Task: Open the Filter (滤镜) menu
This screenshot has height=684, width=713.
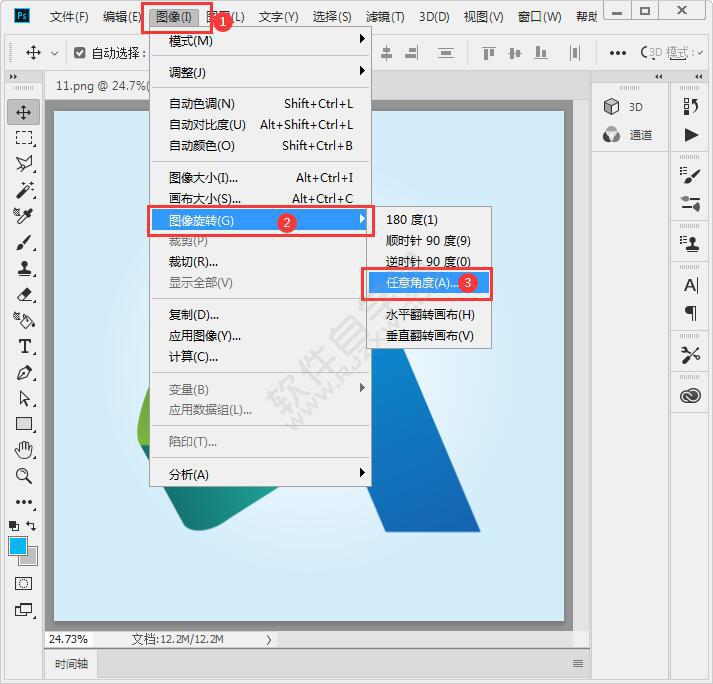Action: click(x=385, y=17)
